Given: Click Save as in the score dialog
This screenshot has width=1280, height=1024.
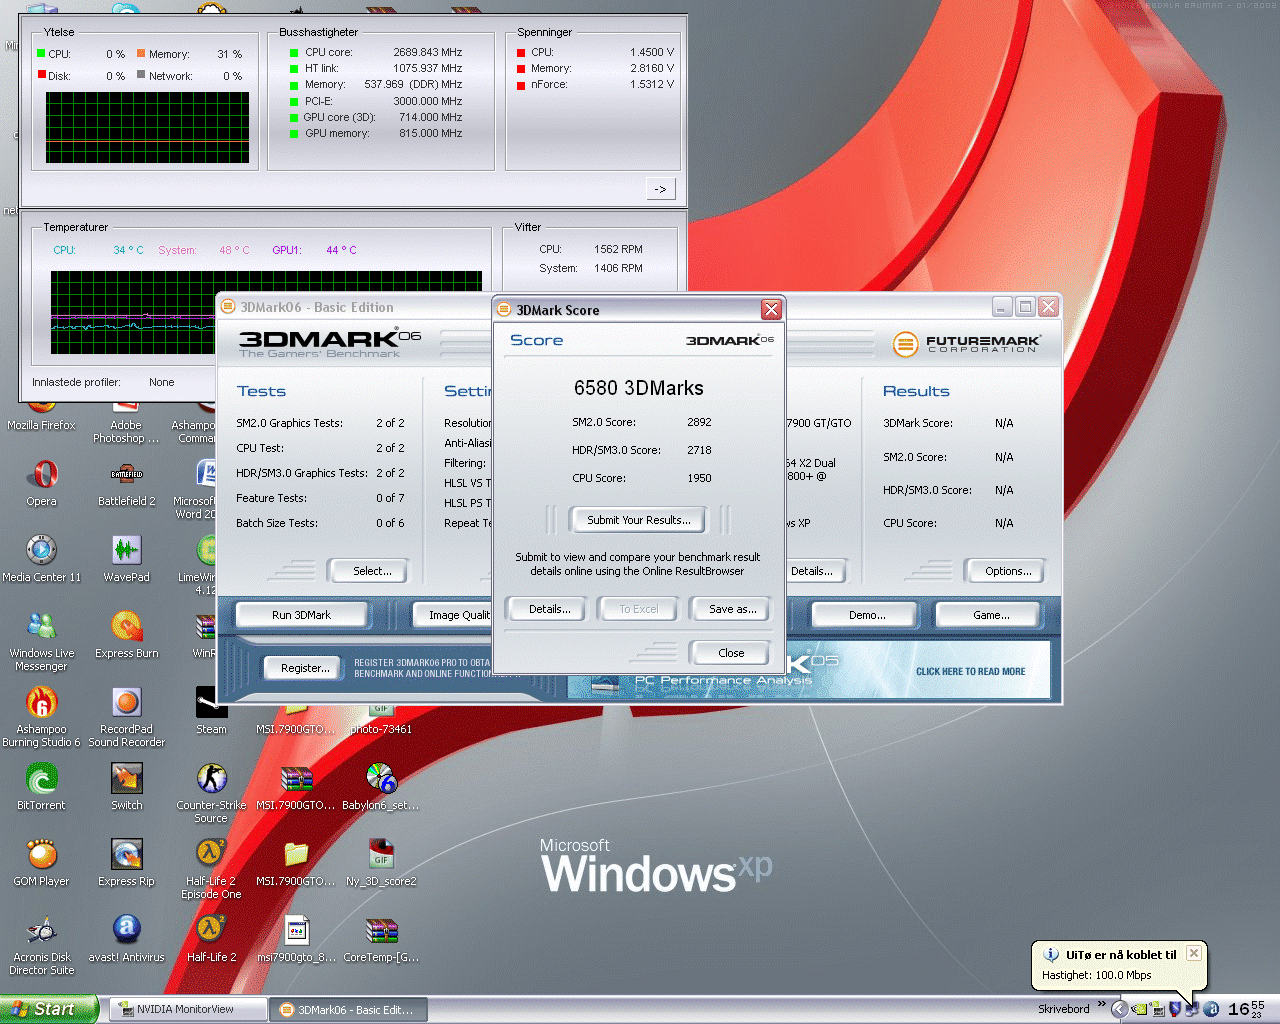Looking at the screenshot, I should click(732, 609).
